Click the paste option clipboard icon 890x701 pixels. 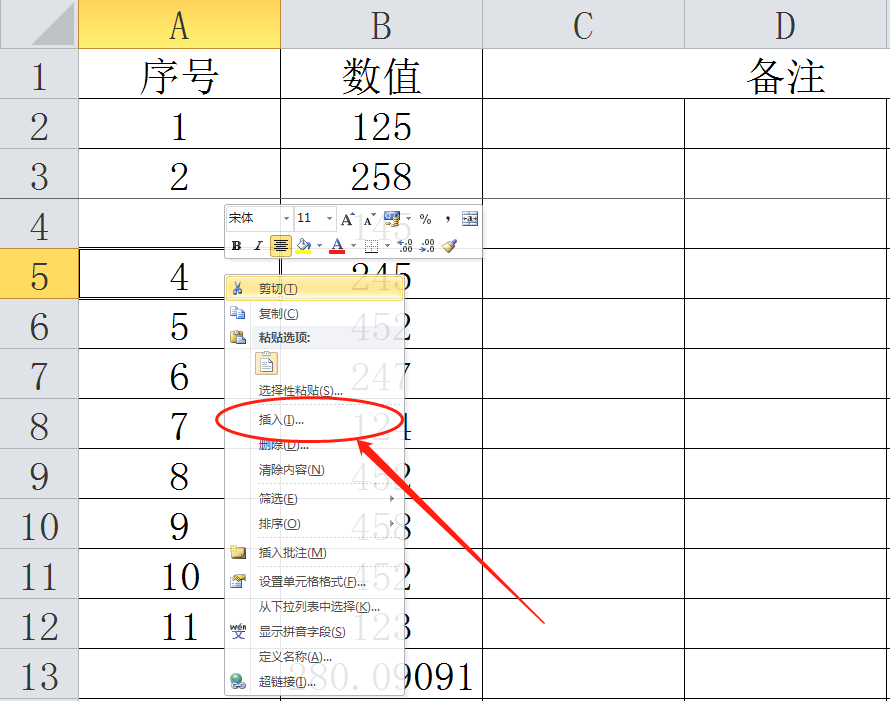(x=267, y=363)
